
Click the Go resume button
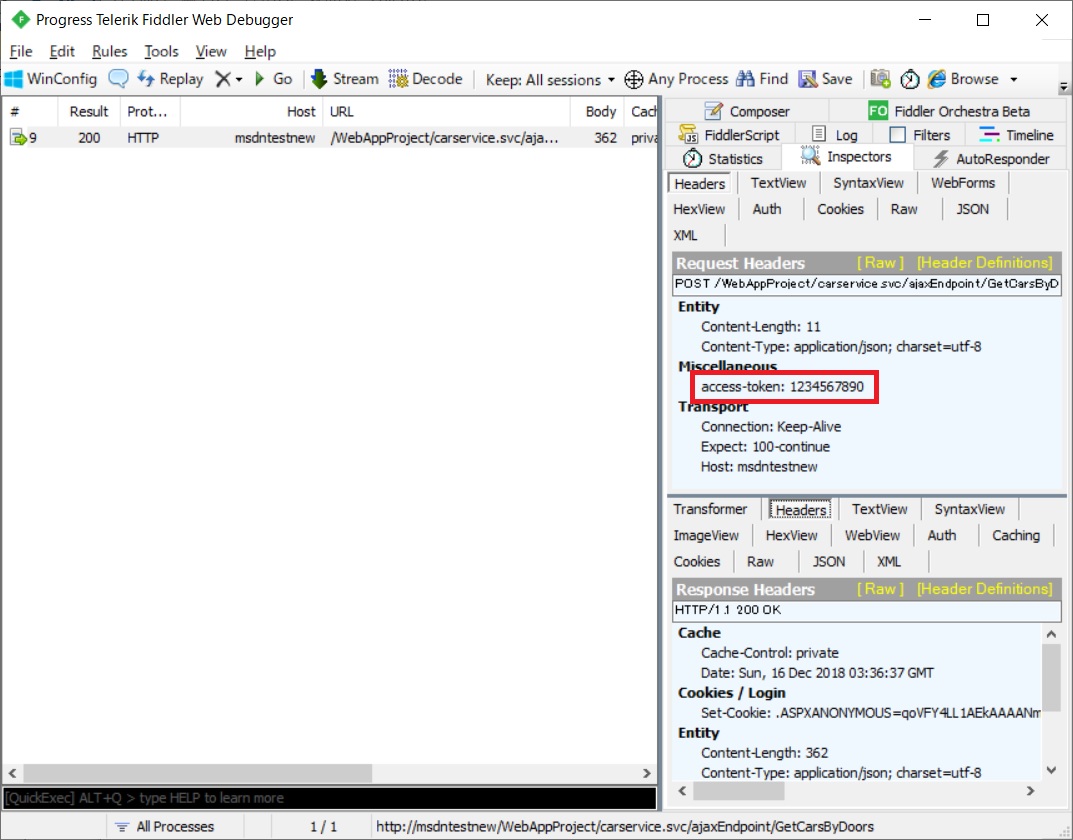[x=274, y=79]
